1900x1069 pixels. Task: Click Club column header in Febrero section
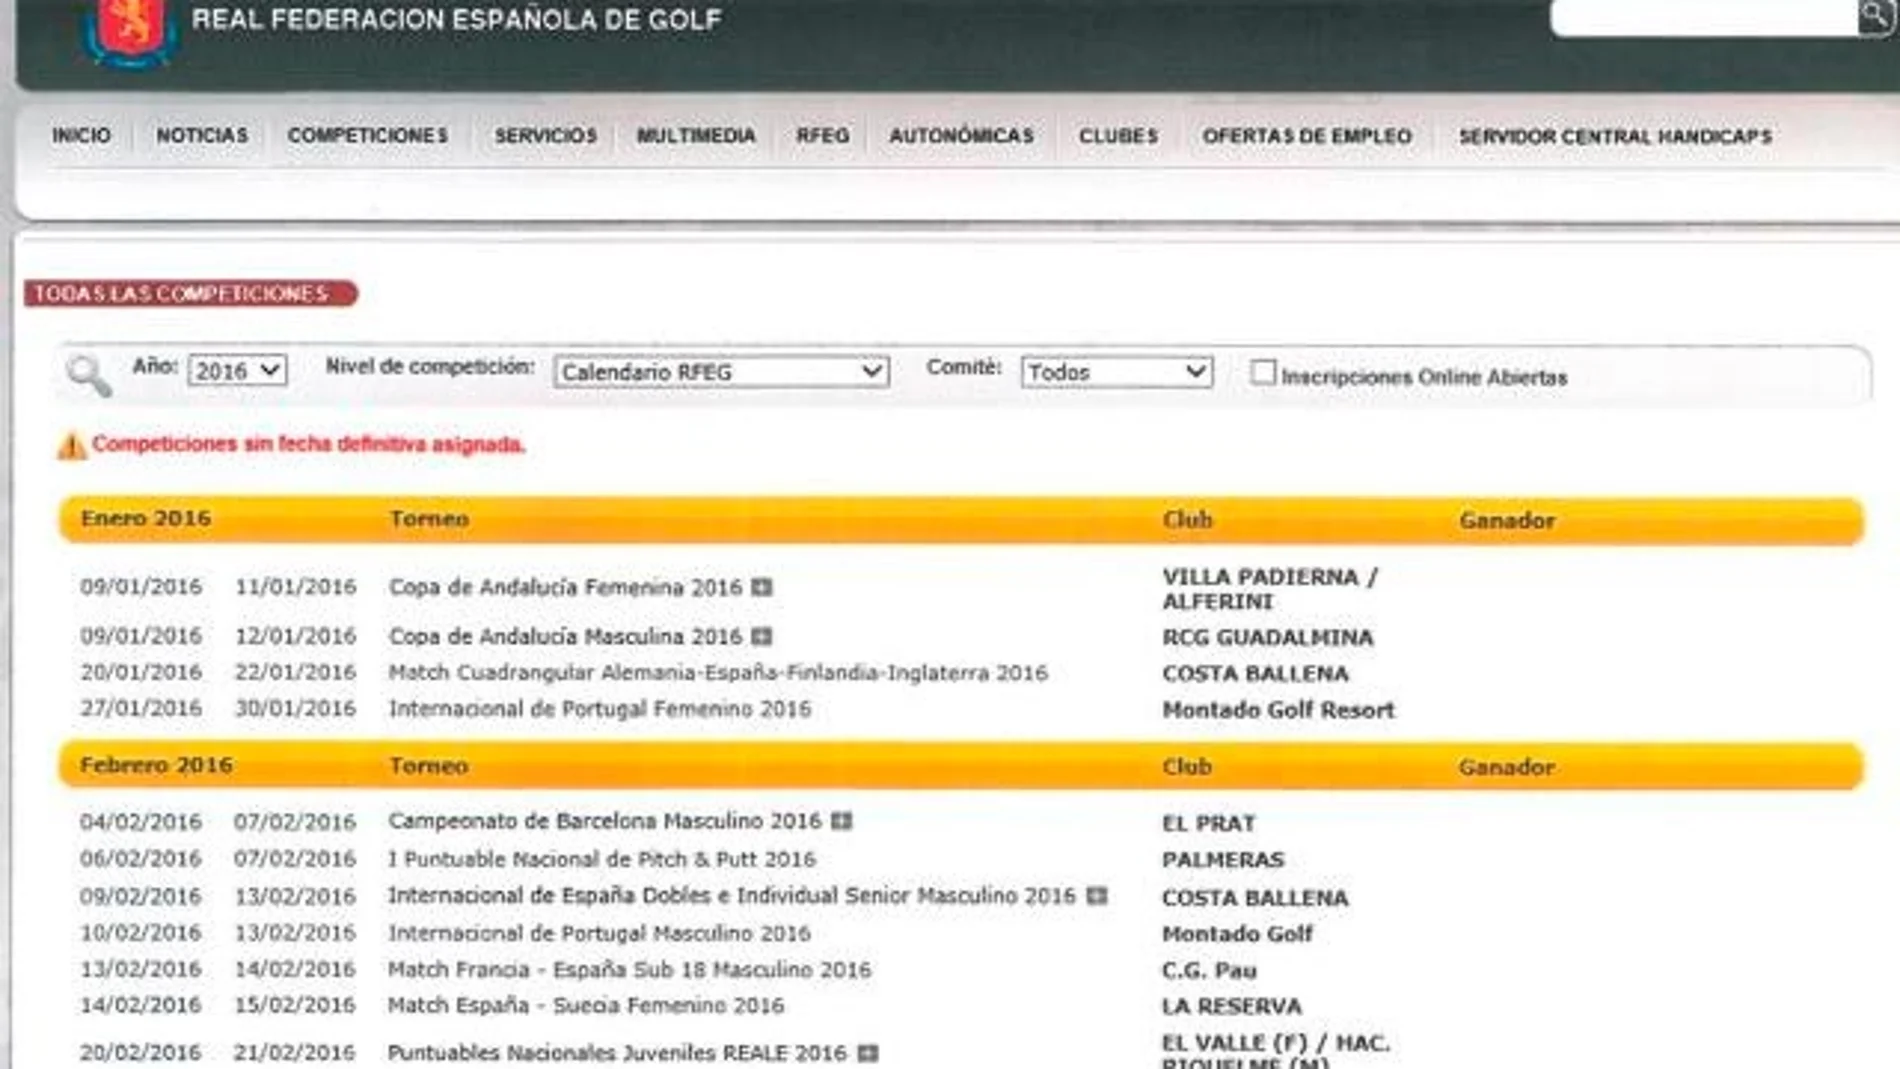coord(1187,767)
